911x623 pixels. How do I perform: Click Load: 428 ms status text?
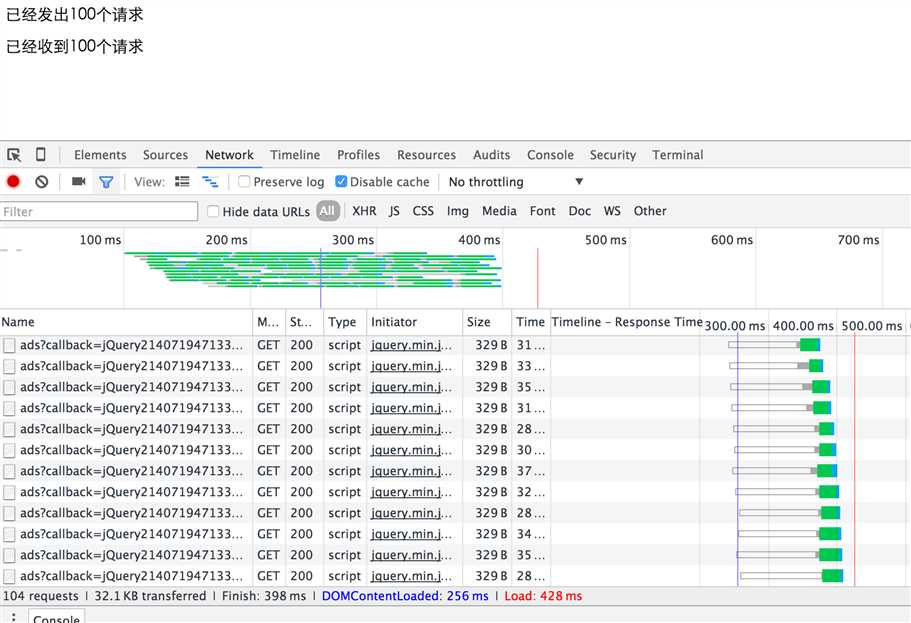pos(543,596)
